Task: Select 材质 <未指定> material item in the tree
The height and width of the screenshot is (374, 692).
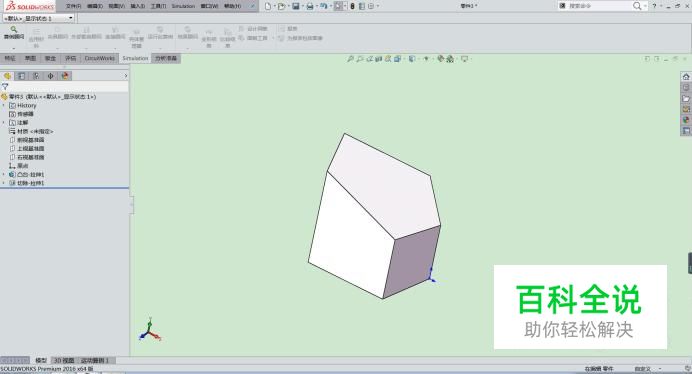Action: tap(31, 132)
